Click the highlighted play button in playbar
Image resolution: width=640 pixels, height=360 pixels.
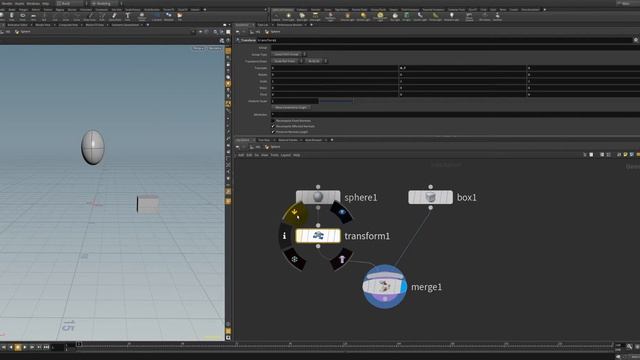[18, 347]
